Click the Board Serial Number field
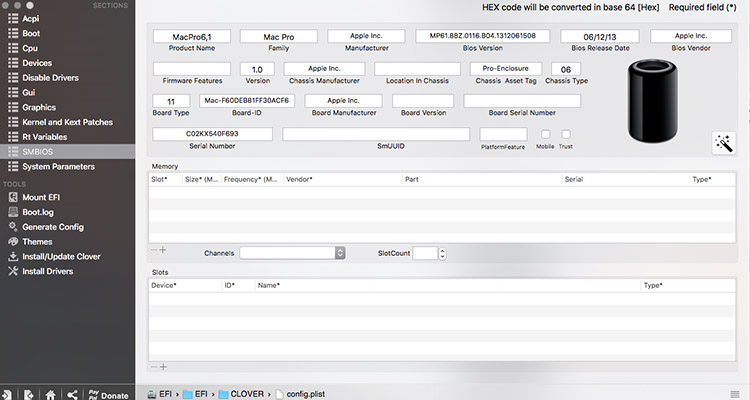Image resolution: width=750 pixels, height=400 pixels. point(522,101)
